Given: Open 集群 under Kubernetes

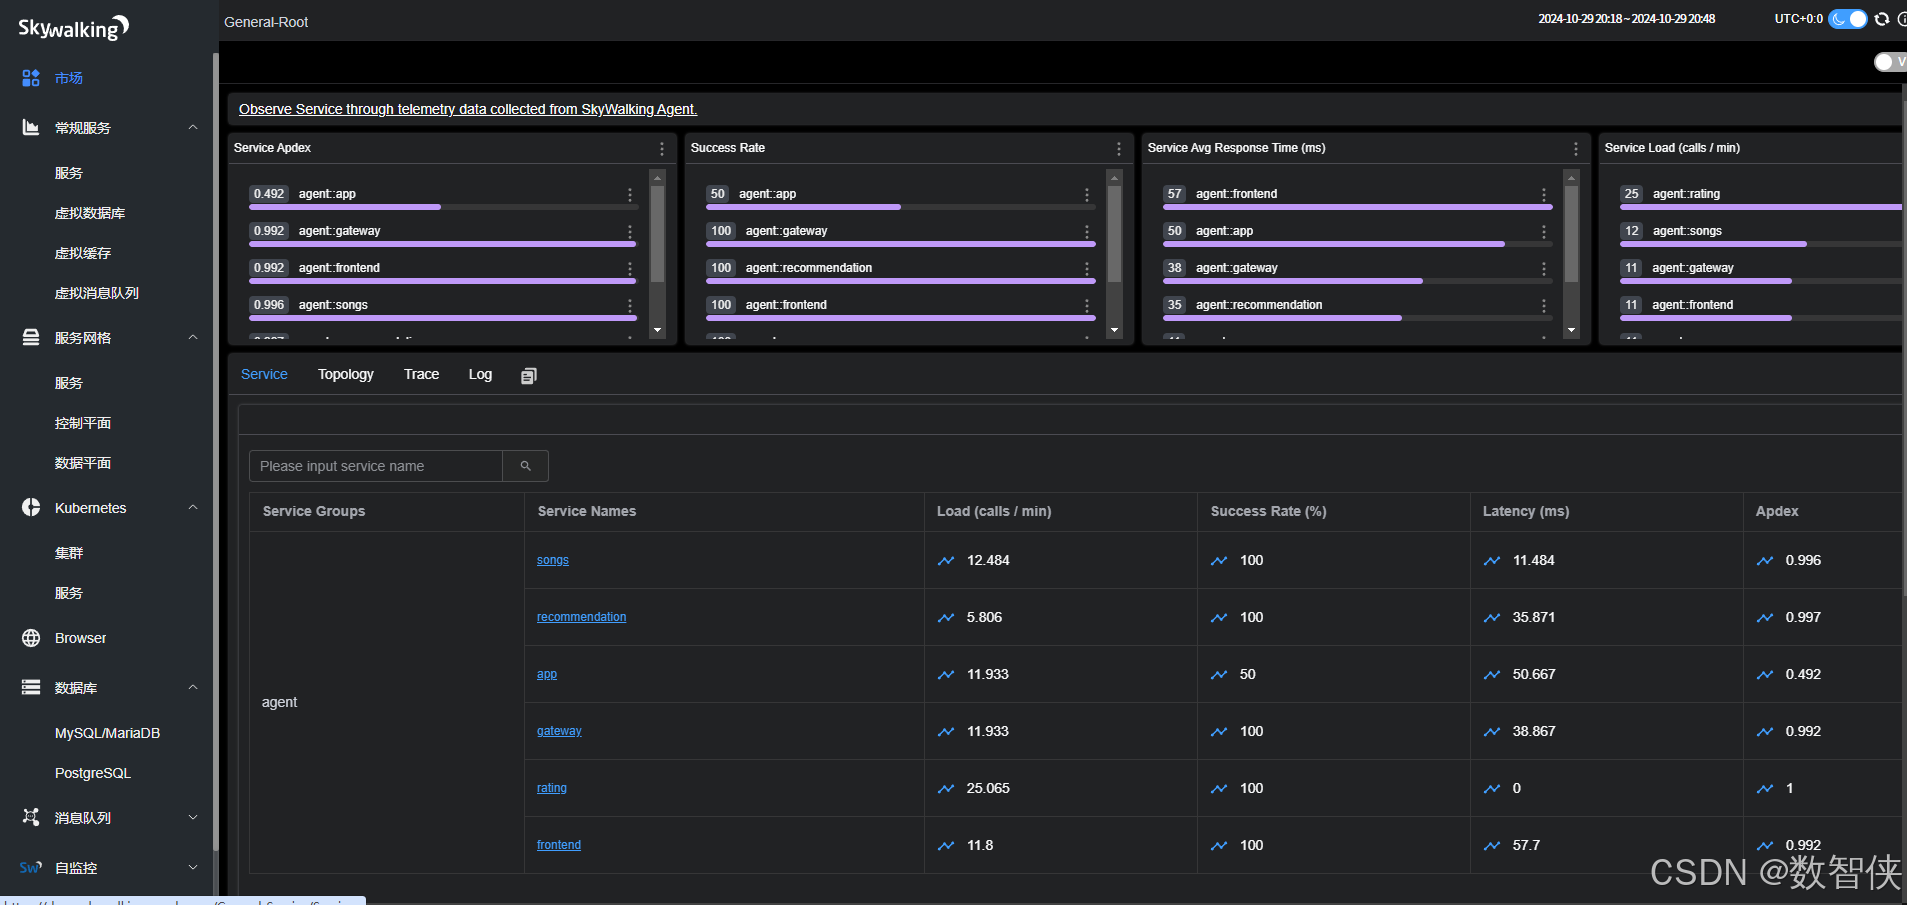Looking at the screenshot, I should [69, 553].
